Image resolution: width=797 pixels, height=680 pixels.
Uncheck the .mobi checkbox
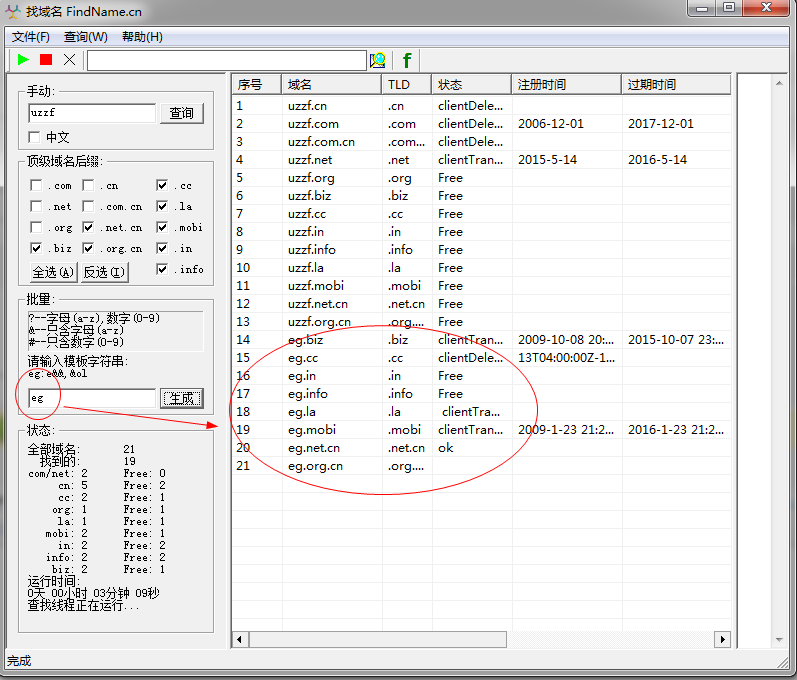point(162,227)
